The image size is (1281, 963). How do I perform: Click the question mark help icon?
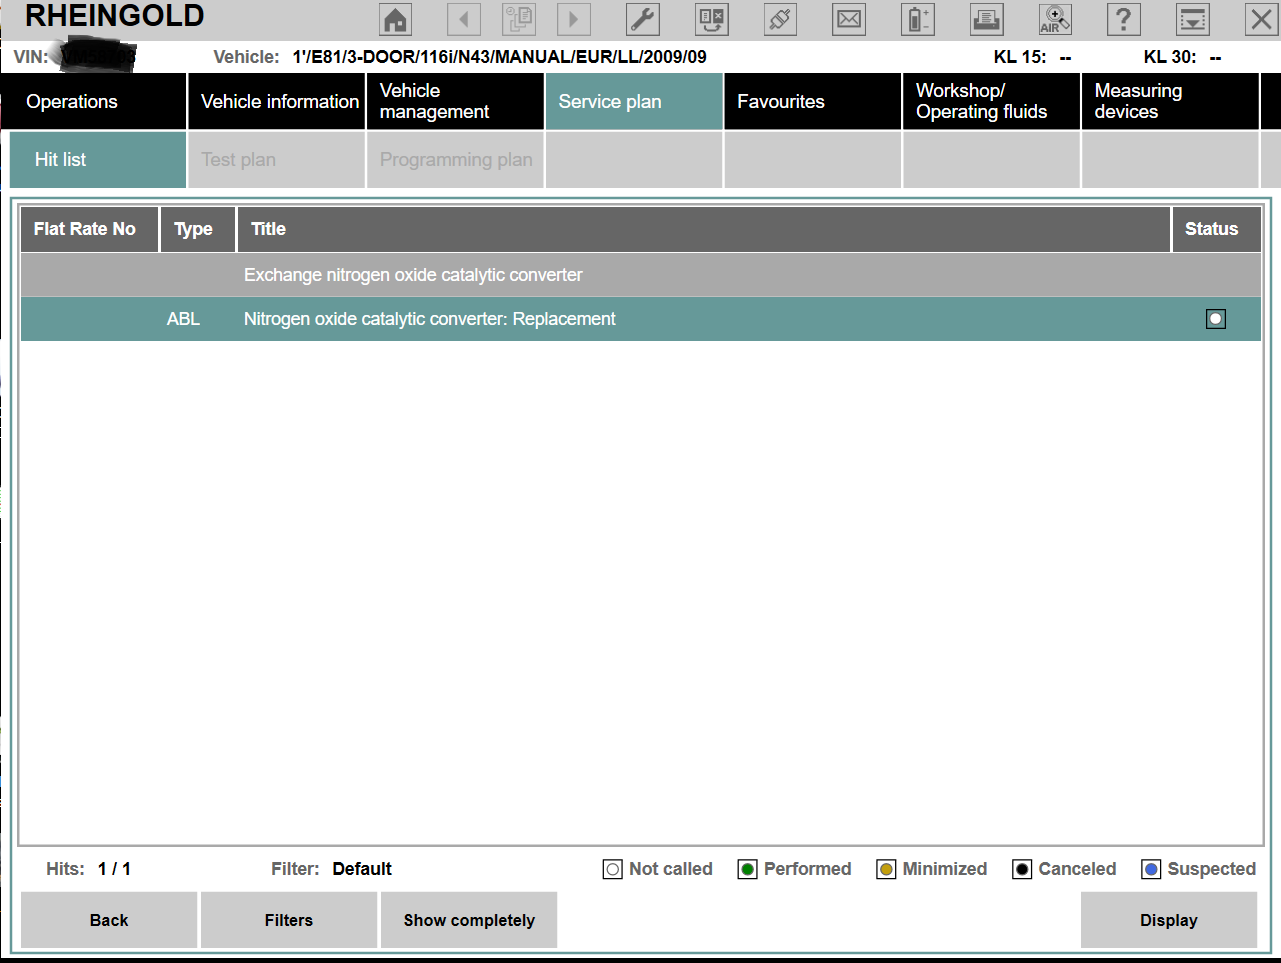(1123, 19)
